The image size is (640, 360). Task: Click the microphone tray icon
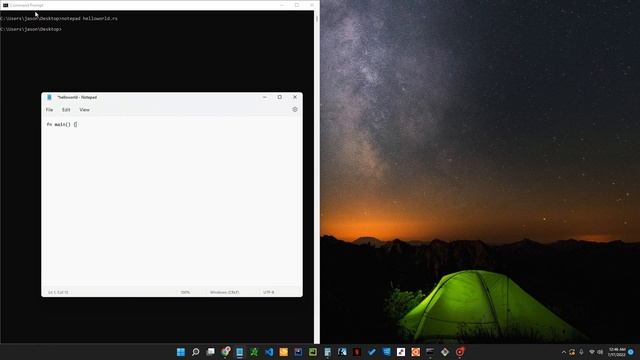pos(581,352)
